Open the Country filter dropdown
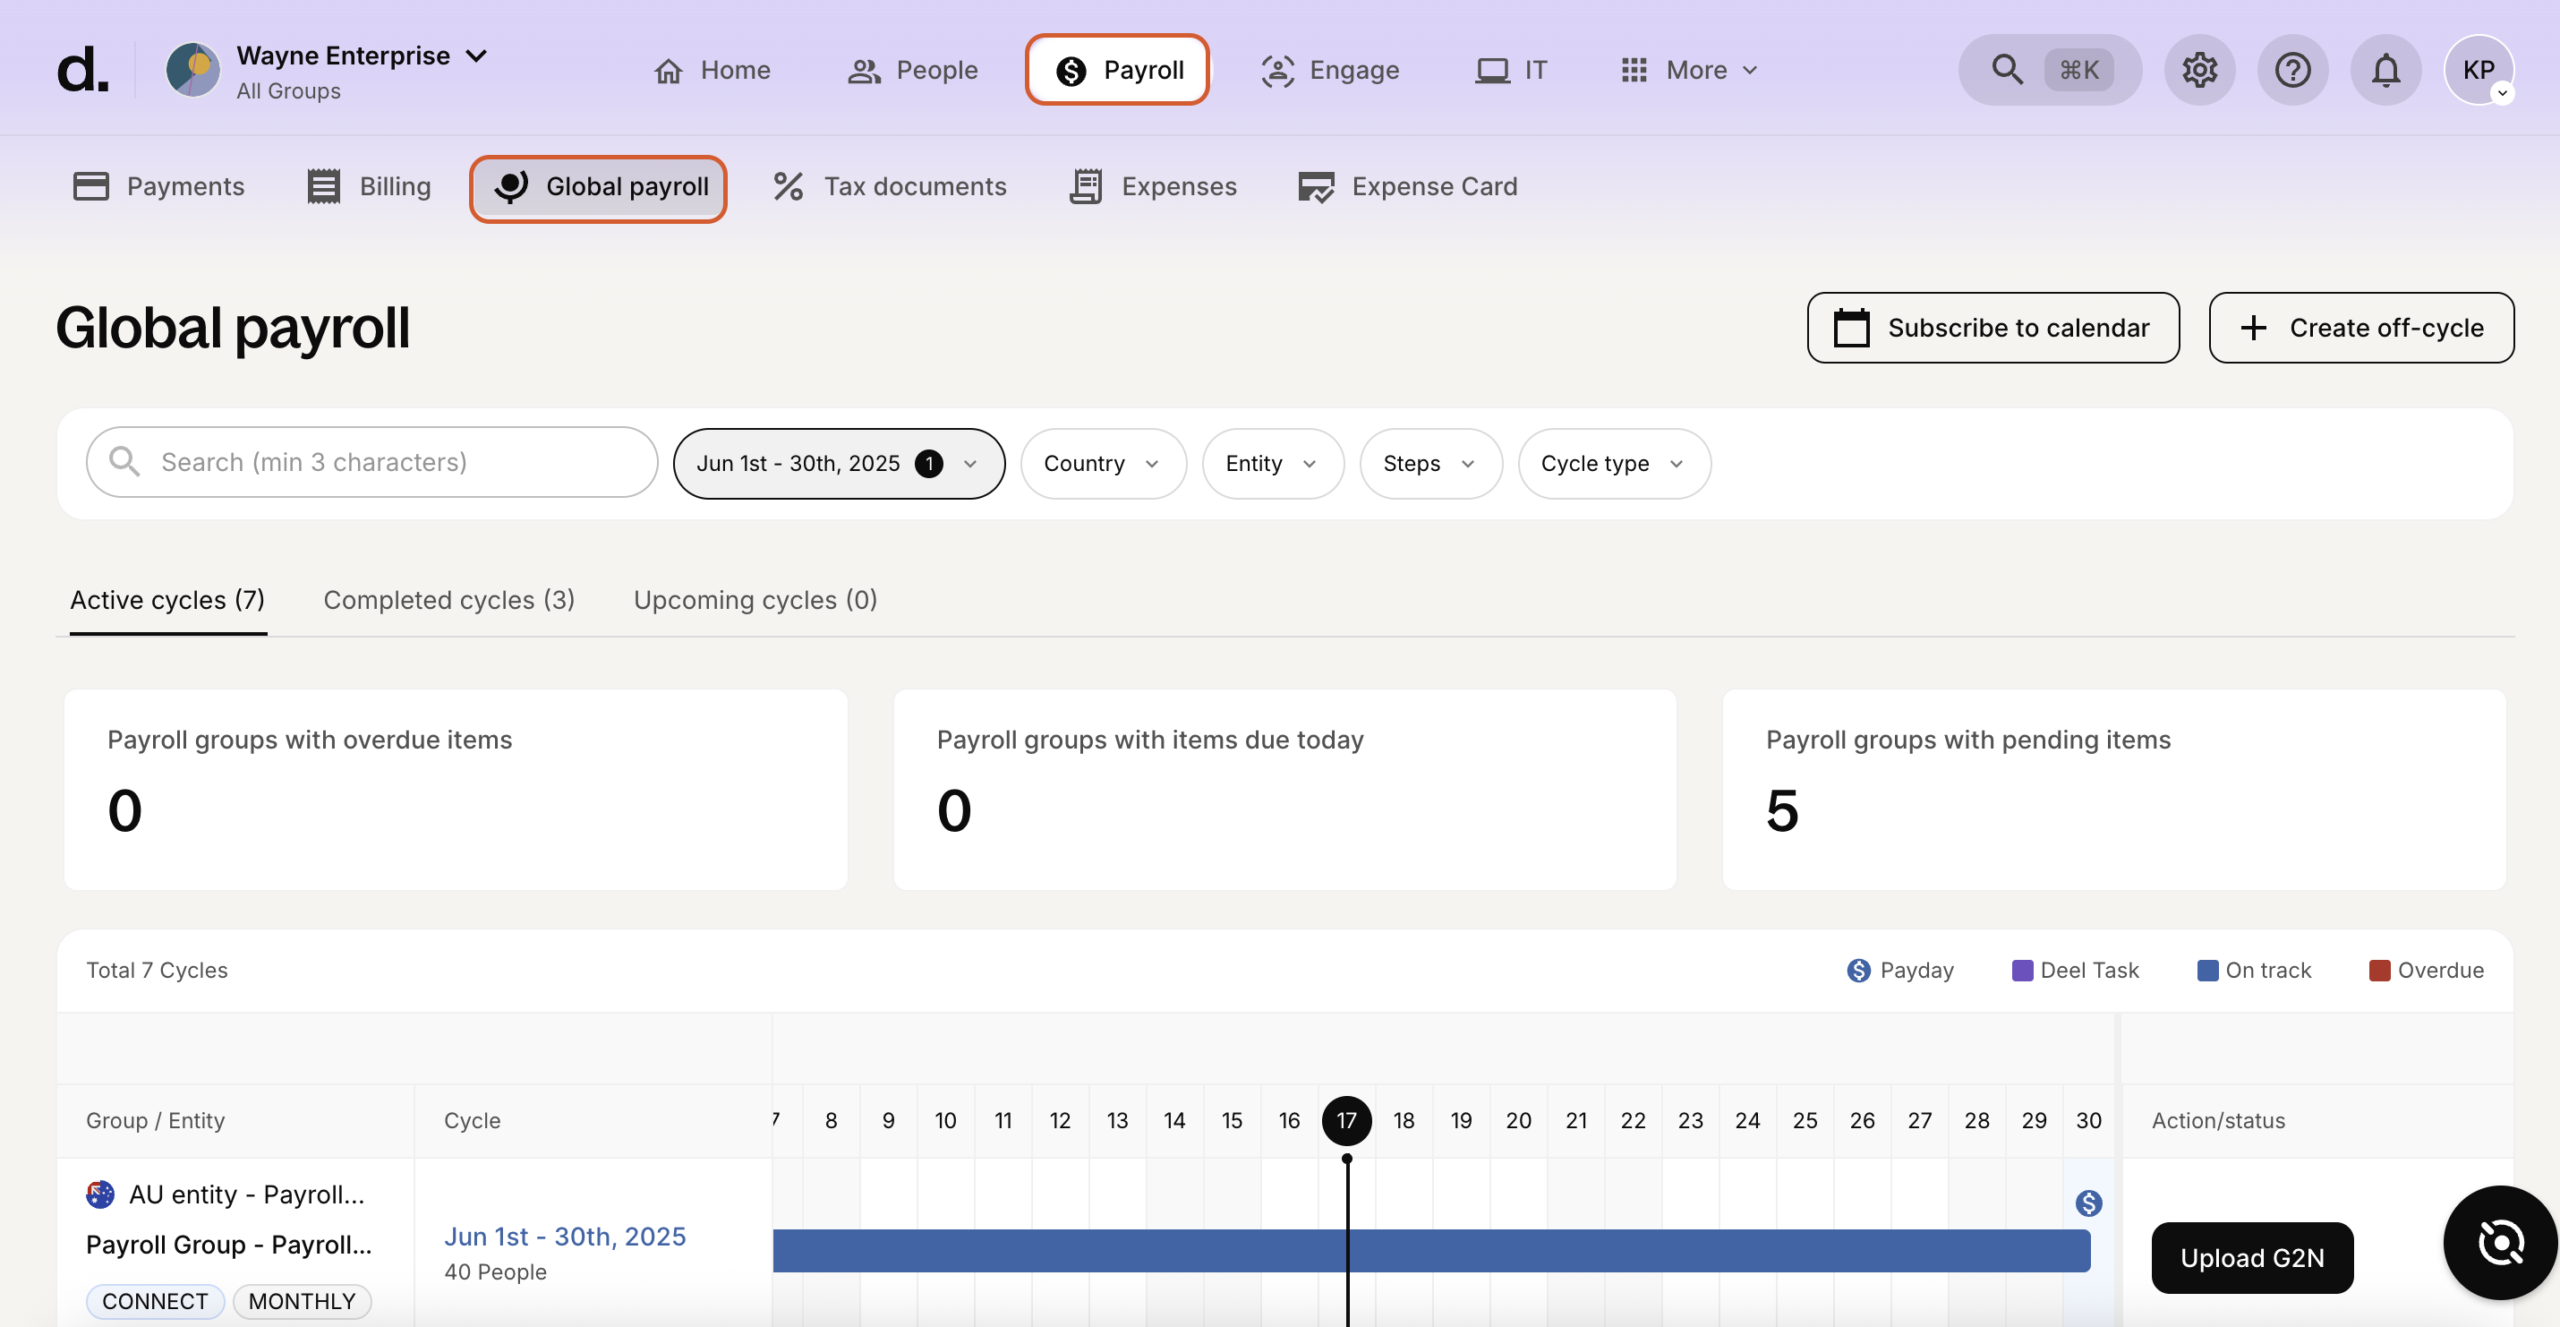 pyautogui.click(x=1101, y=463)
